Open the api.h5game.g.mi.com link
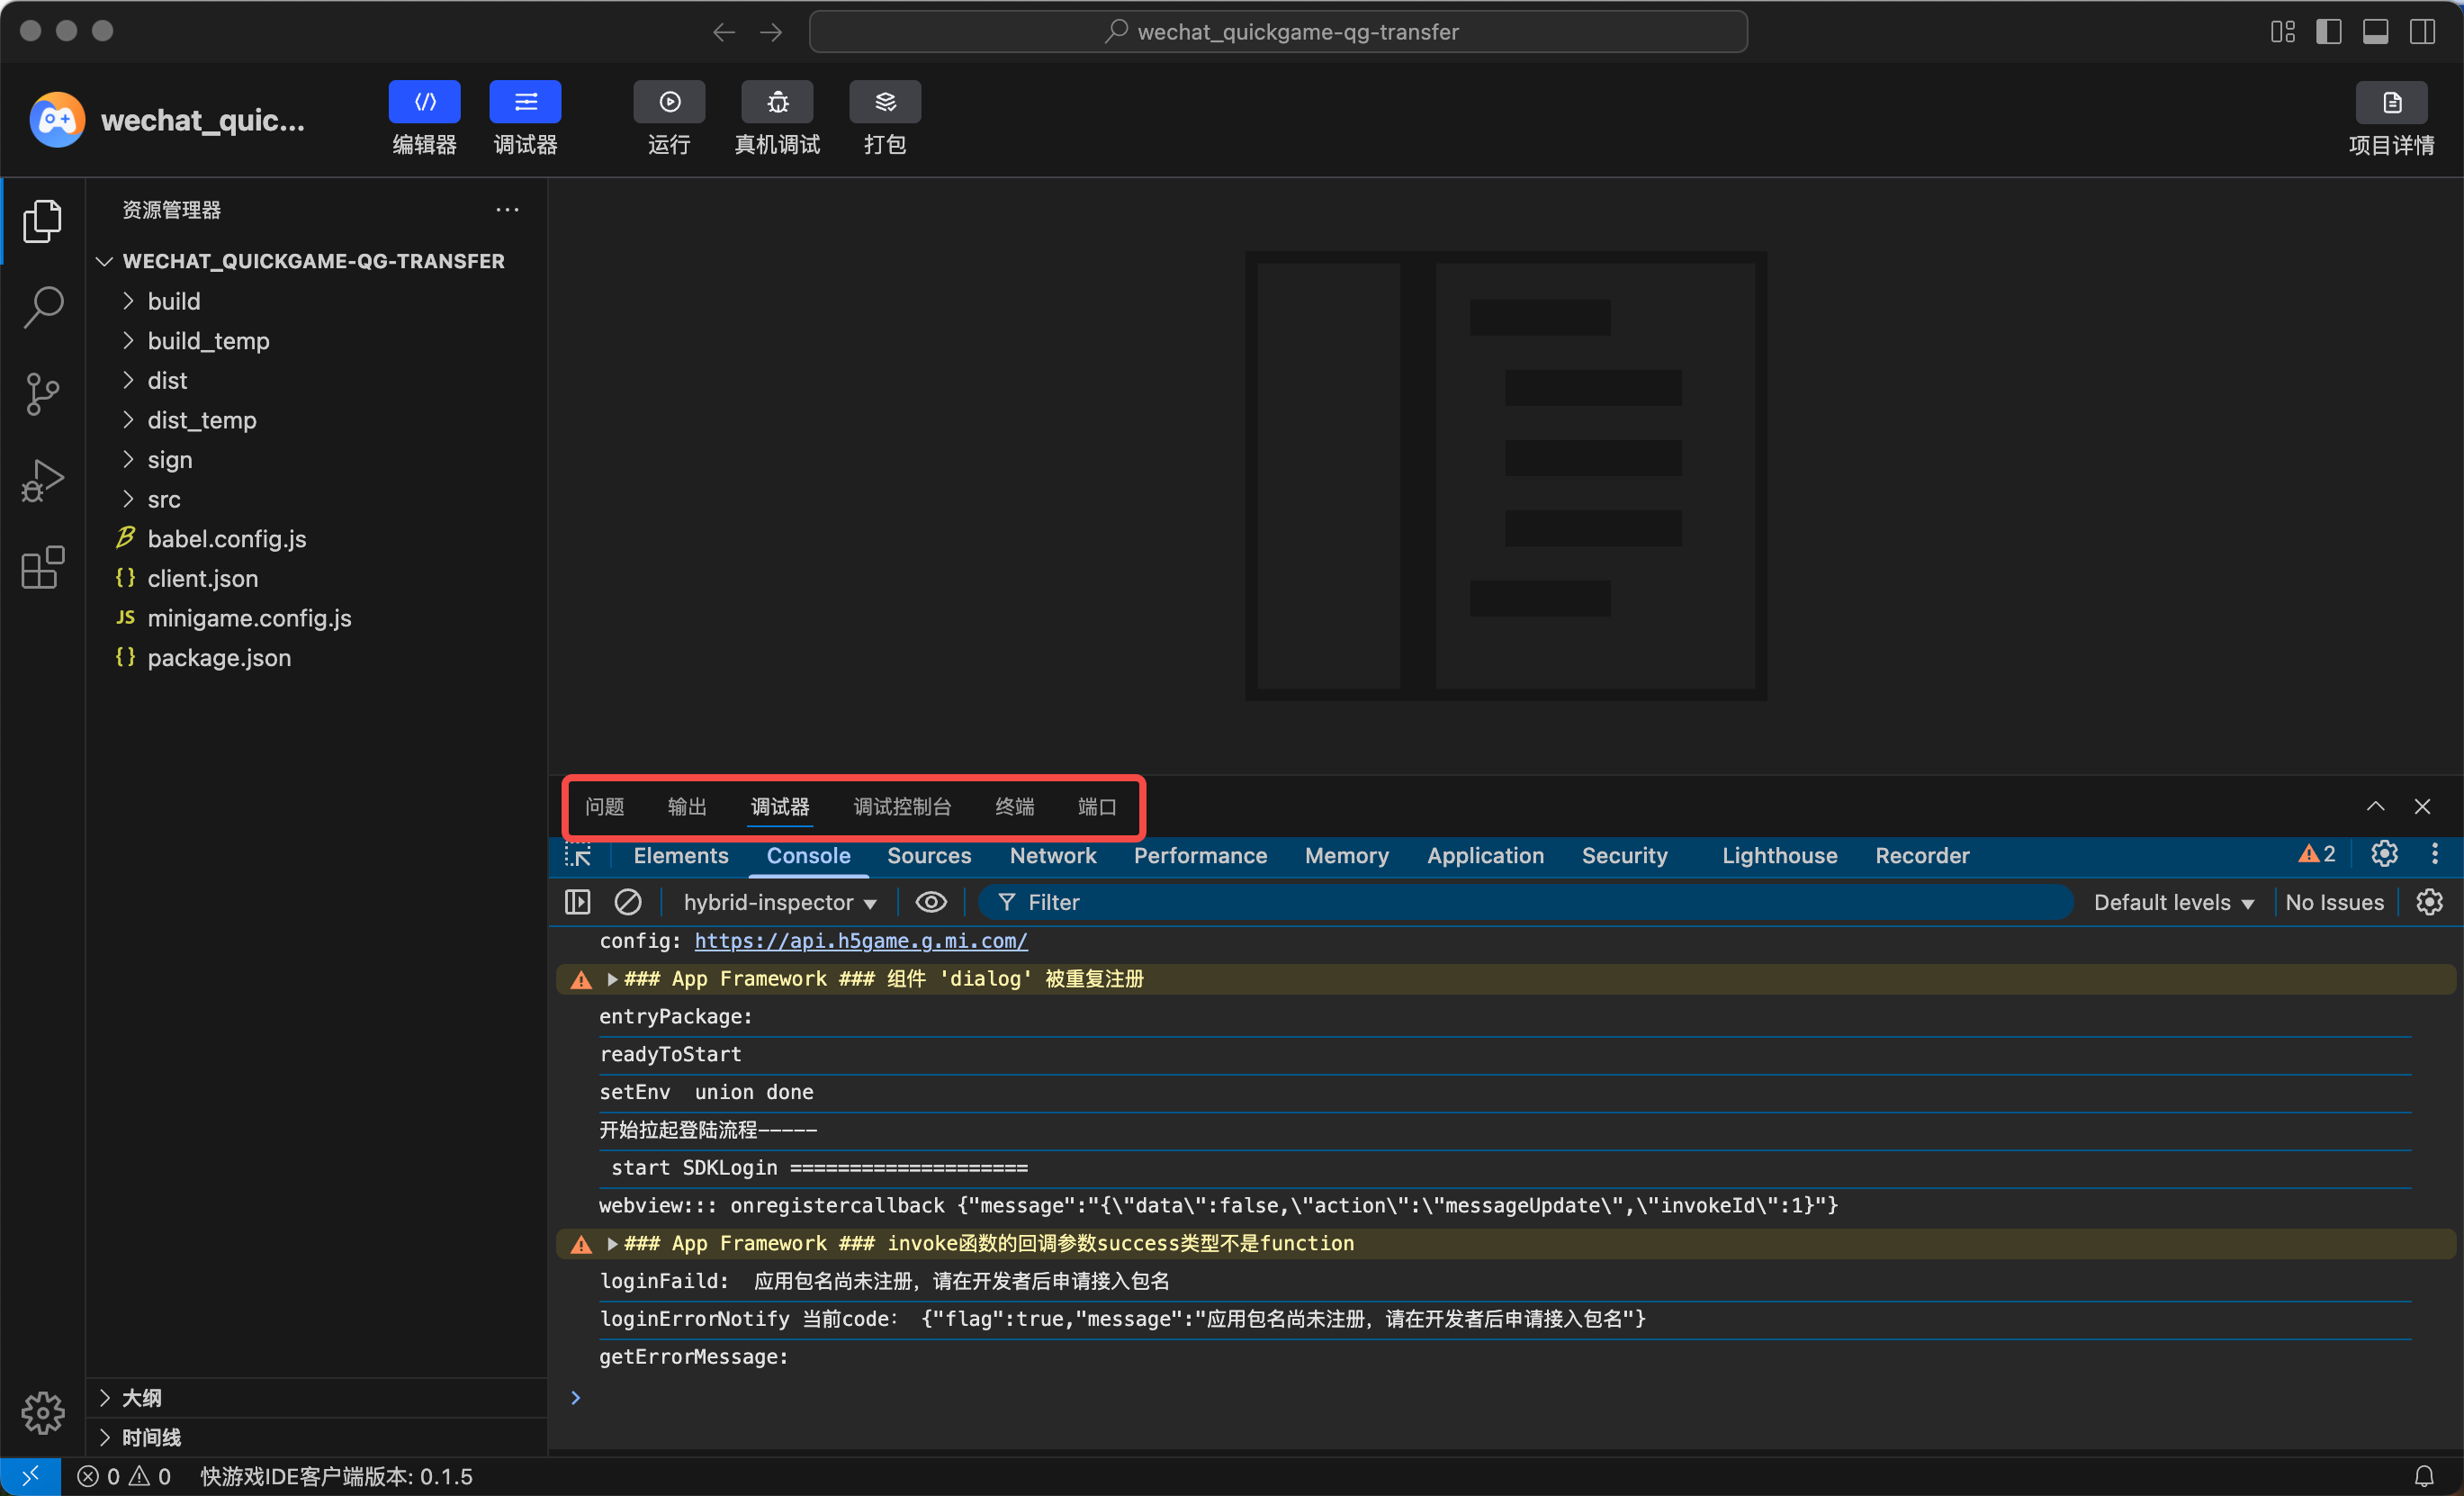Viewport: 2464px width, 1496px height. click(860, 940)
